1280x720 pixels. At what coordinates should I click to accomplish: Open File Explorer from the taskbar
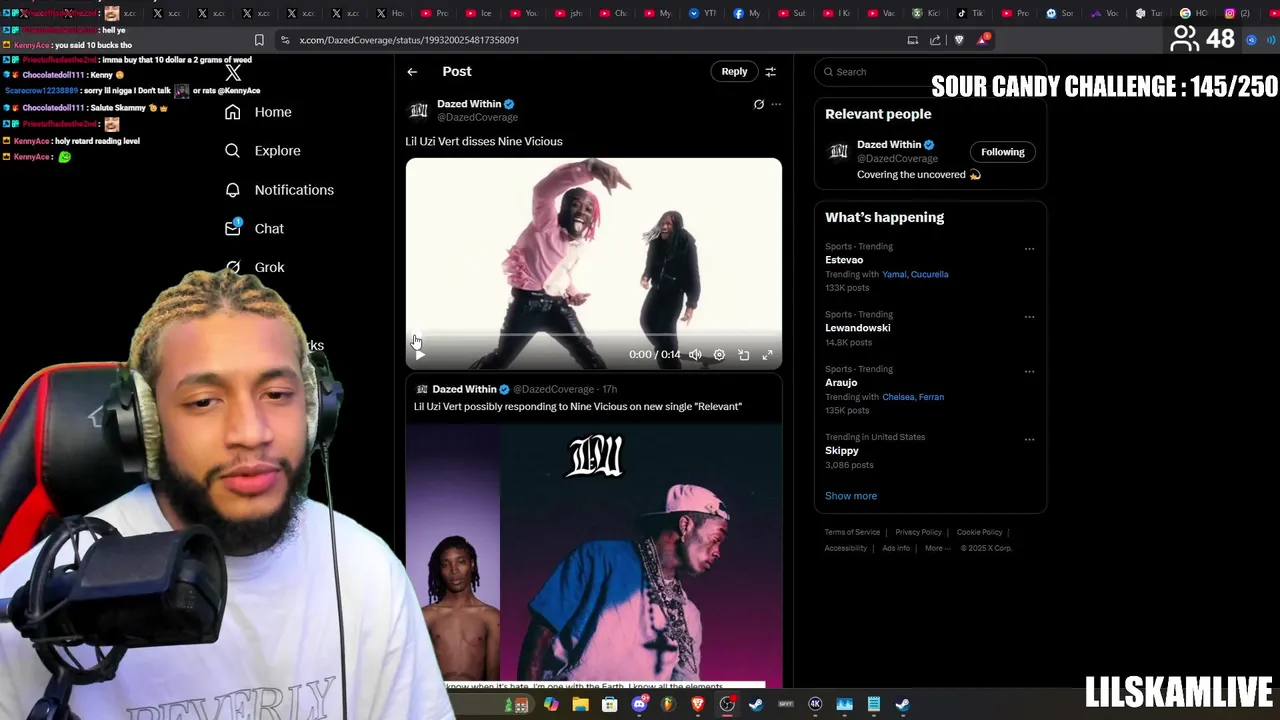580,705
